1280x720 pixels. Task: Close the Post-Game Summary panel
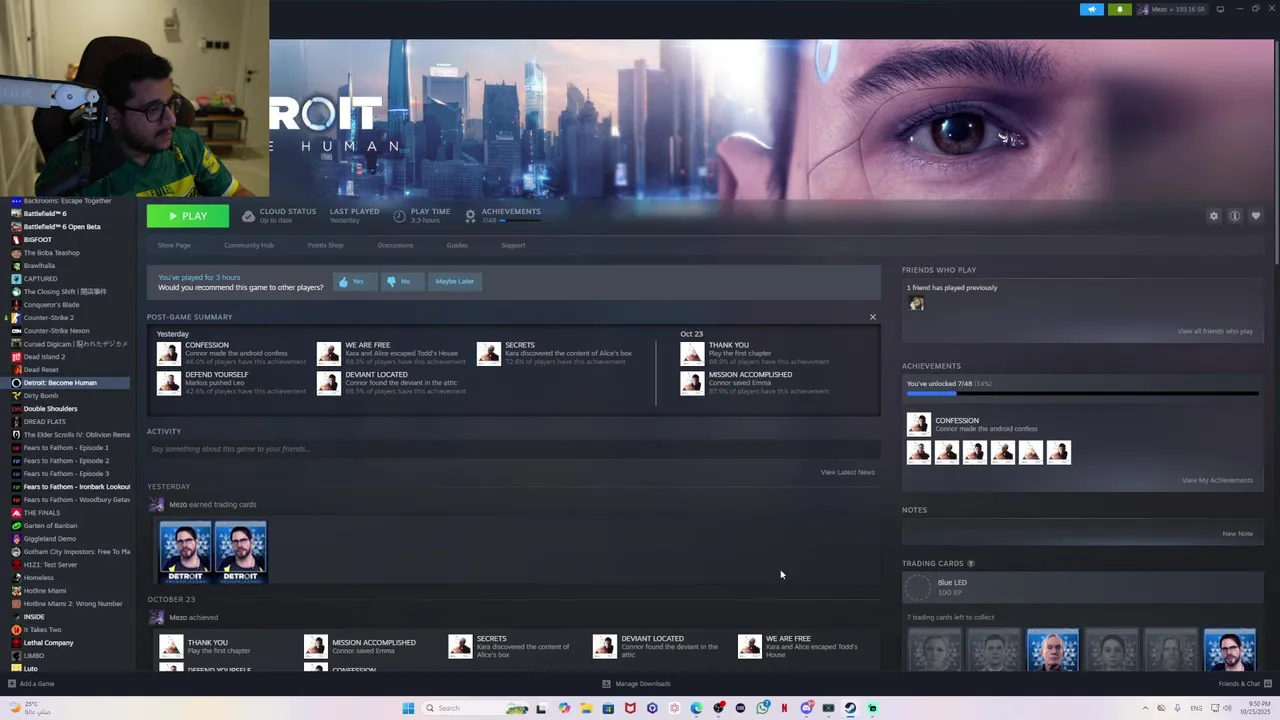tap(872, 317)
